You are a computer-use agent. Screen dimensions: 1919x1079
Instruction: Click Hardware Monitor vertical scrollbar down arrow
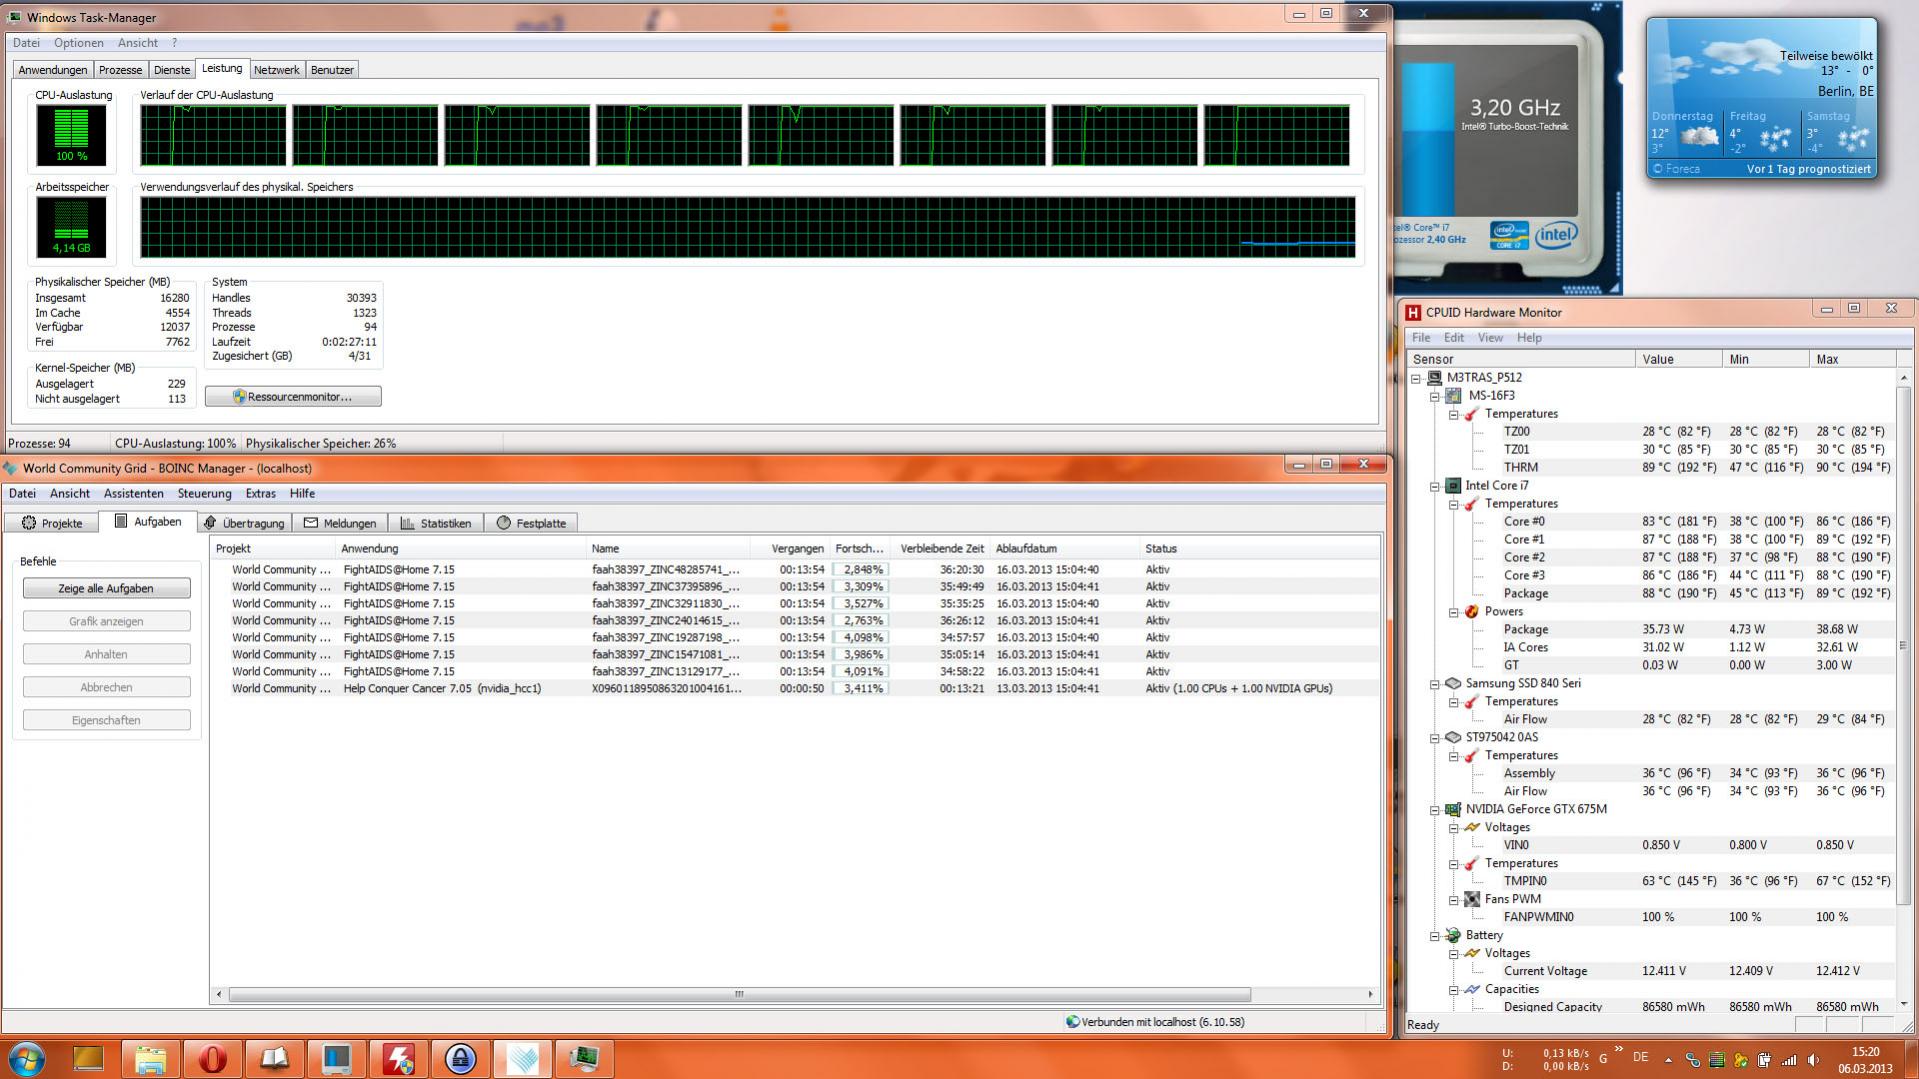tap(1903, 1003)
